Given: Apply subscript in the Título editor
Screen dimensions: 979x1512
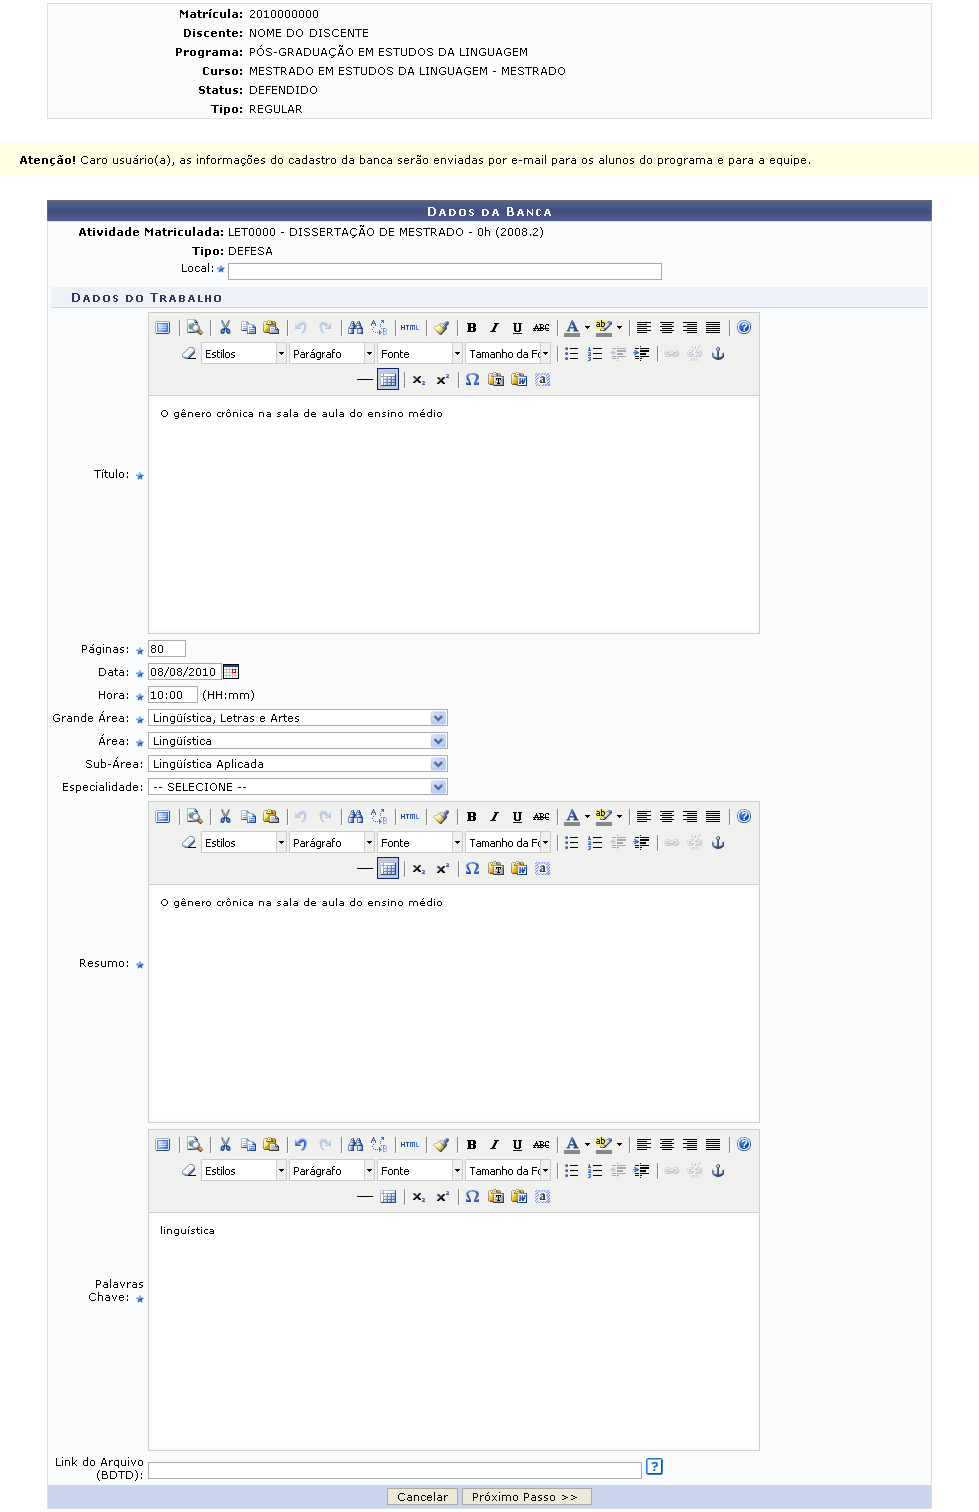Looking at the screenshot, I should (419, 380).
